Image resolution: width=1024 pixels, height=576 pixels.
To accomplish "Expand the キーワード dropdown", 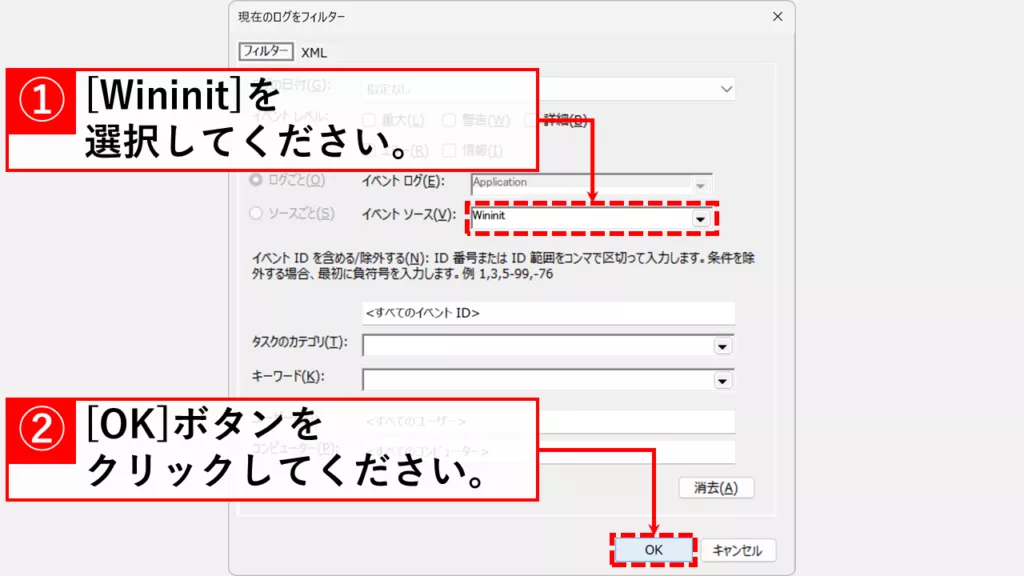I will [x=722, y=380].
